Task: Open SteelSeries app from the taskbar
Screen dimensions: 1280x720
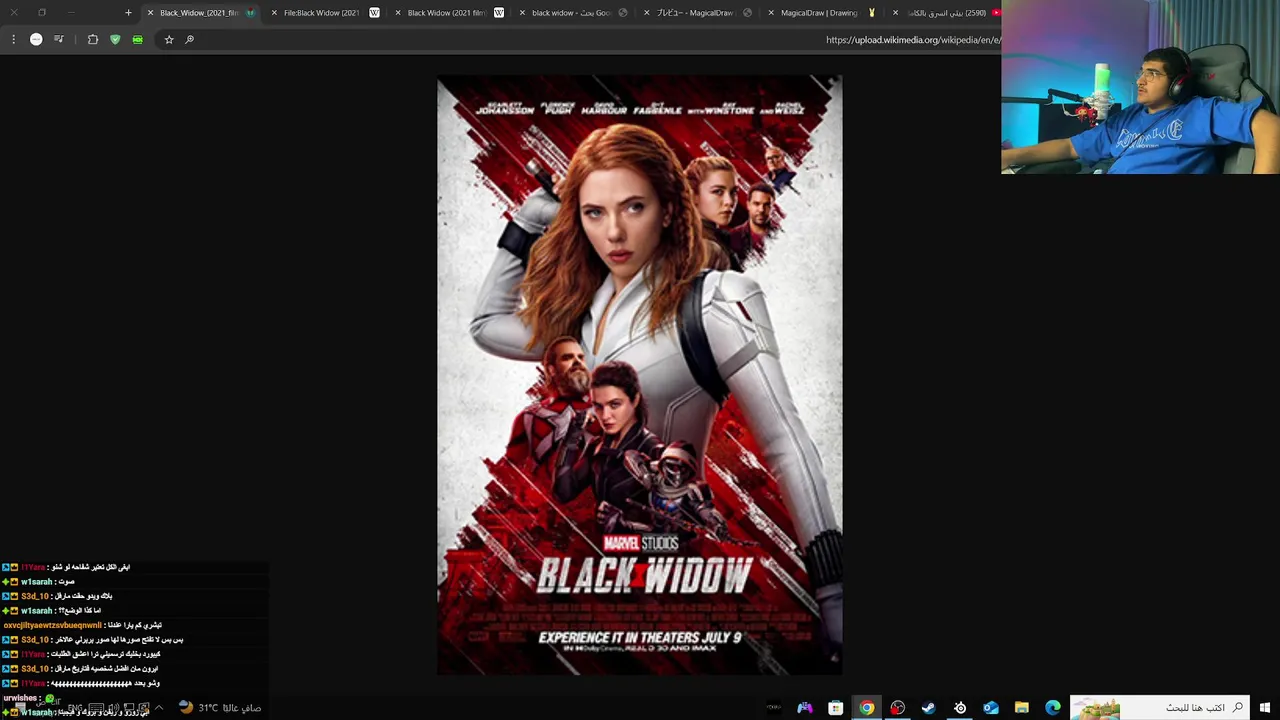Action: click(960, 708)
